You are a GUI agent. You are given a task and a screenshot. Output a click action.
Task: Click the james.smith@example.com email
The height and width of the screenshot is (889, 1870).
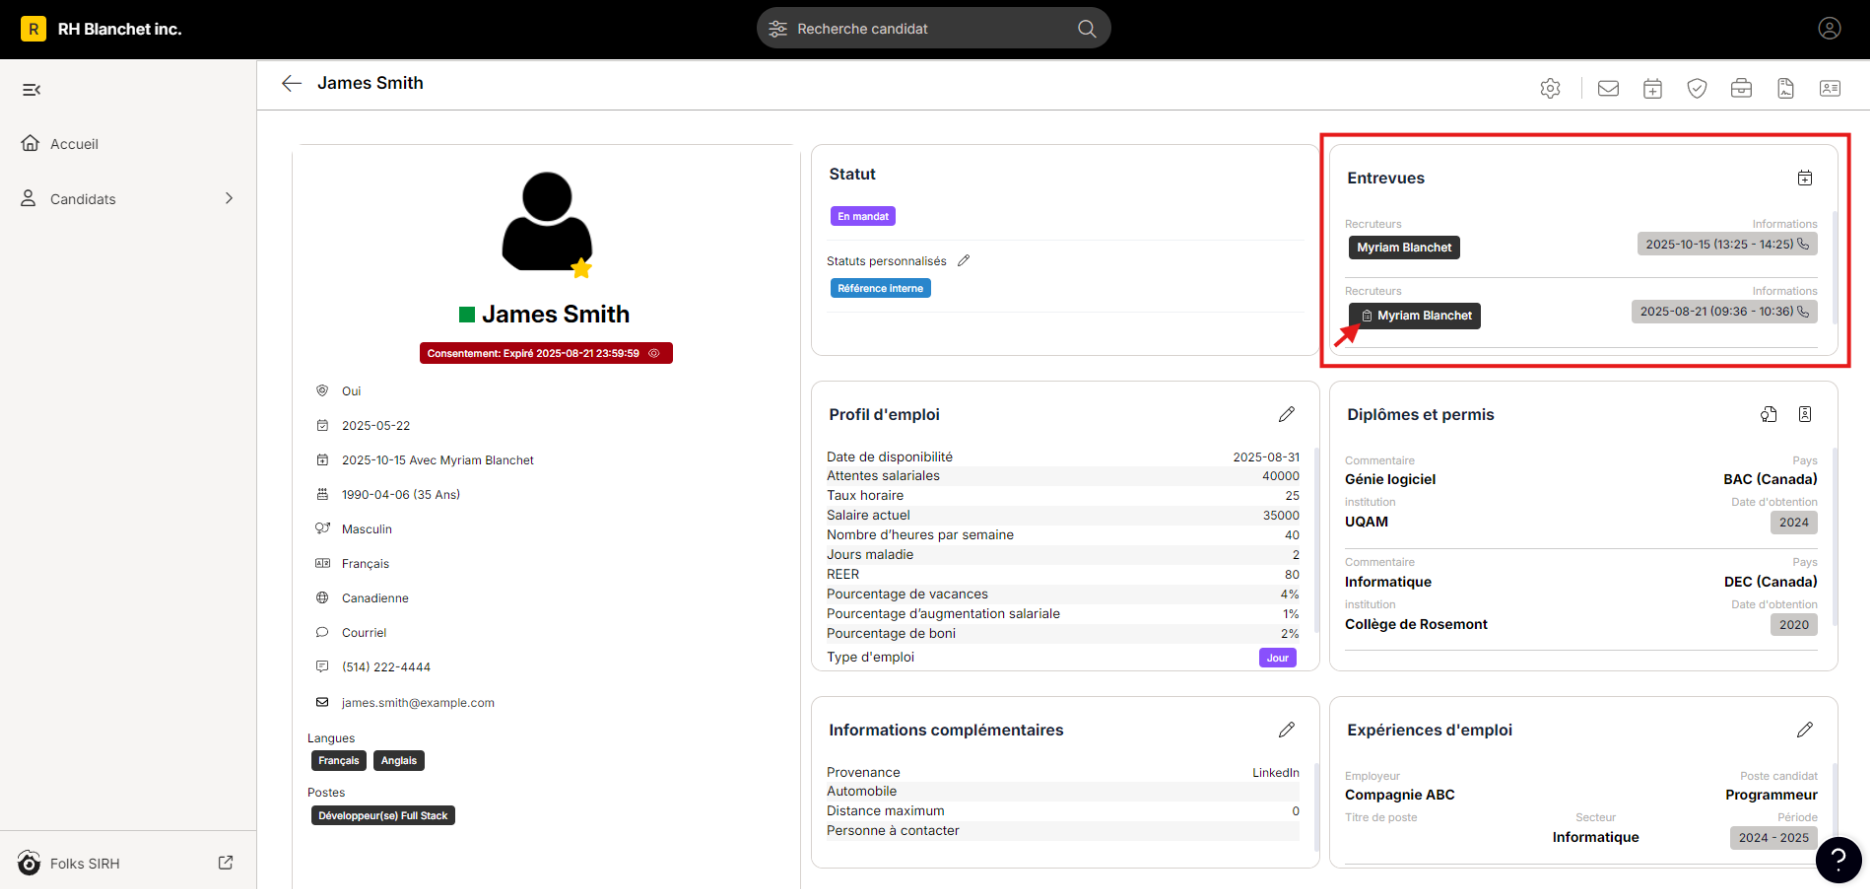(418, 703)
